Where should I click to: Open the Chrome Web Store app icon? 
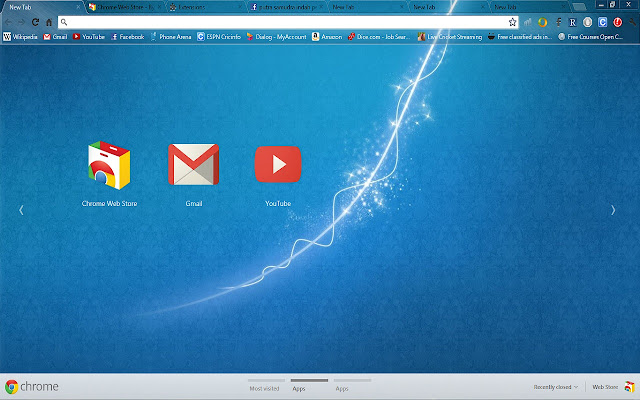[109, 165]
